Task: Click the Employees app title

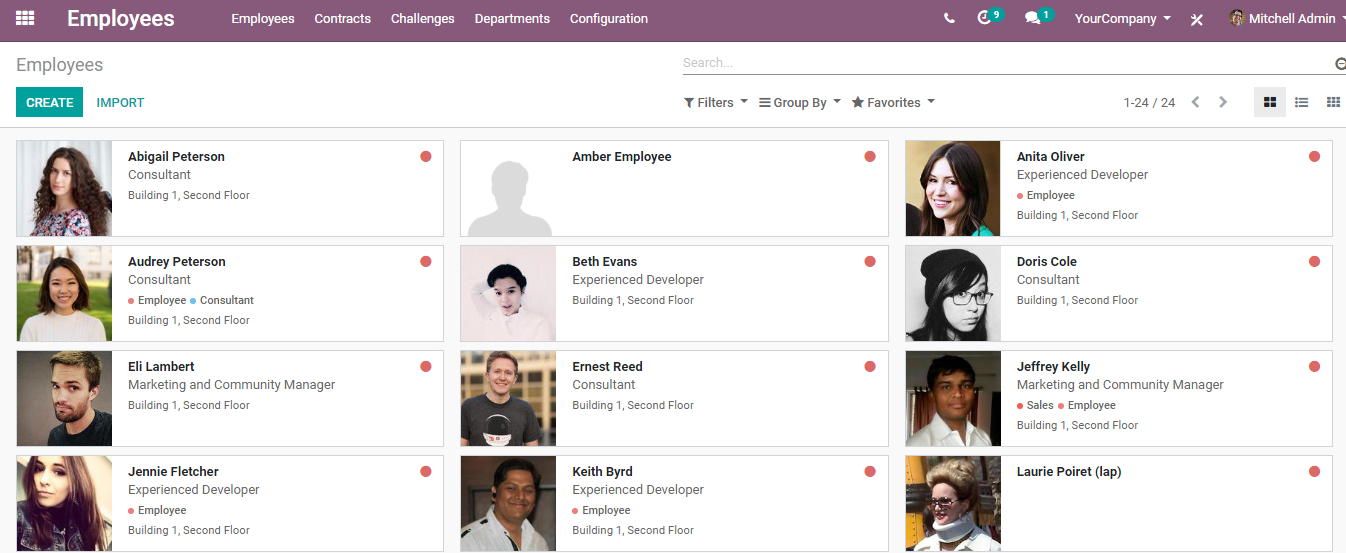Action: 121,18
